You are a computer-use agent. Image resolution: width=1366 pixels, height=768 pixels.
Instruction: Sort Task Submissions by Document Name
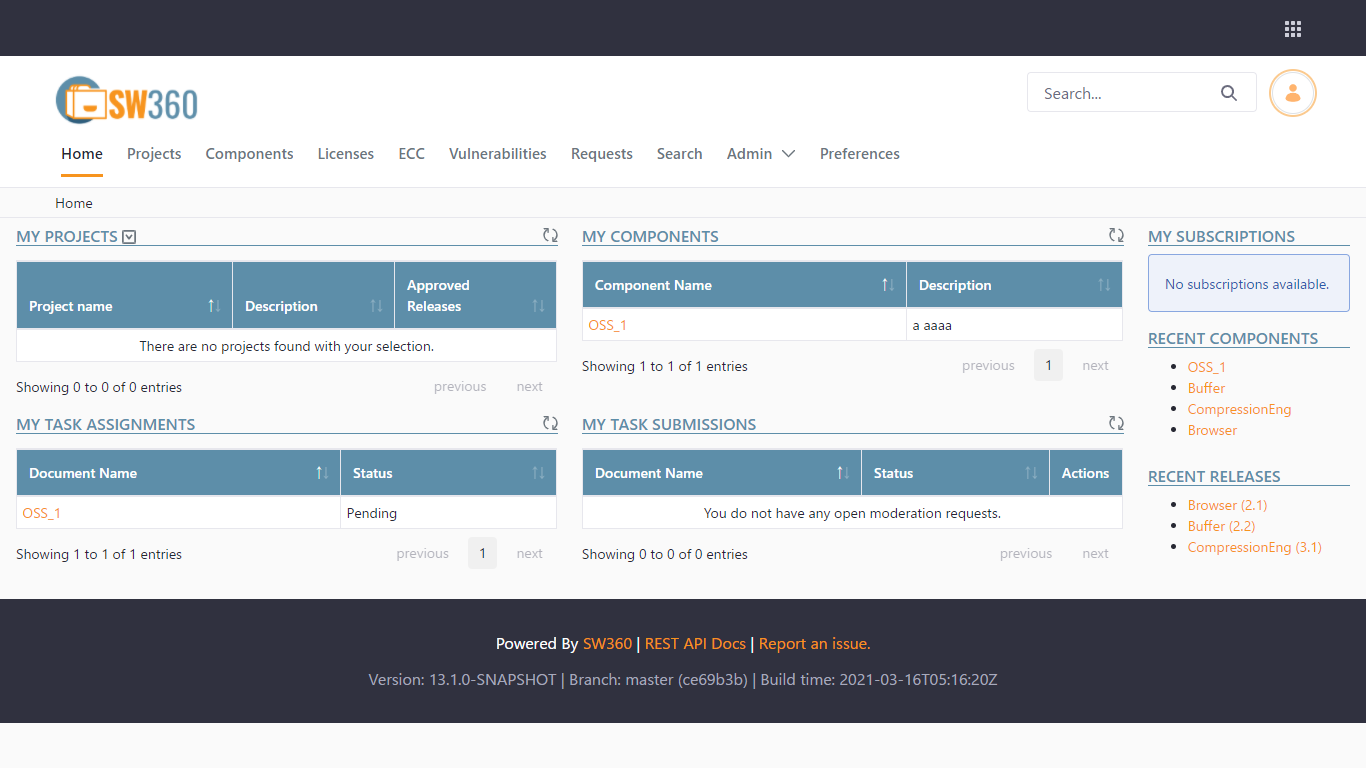(722, 473)
